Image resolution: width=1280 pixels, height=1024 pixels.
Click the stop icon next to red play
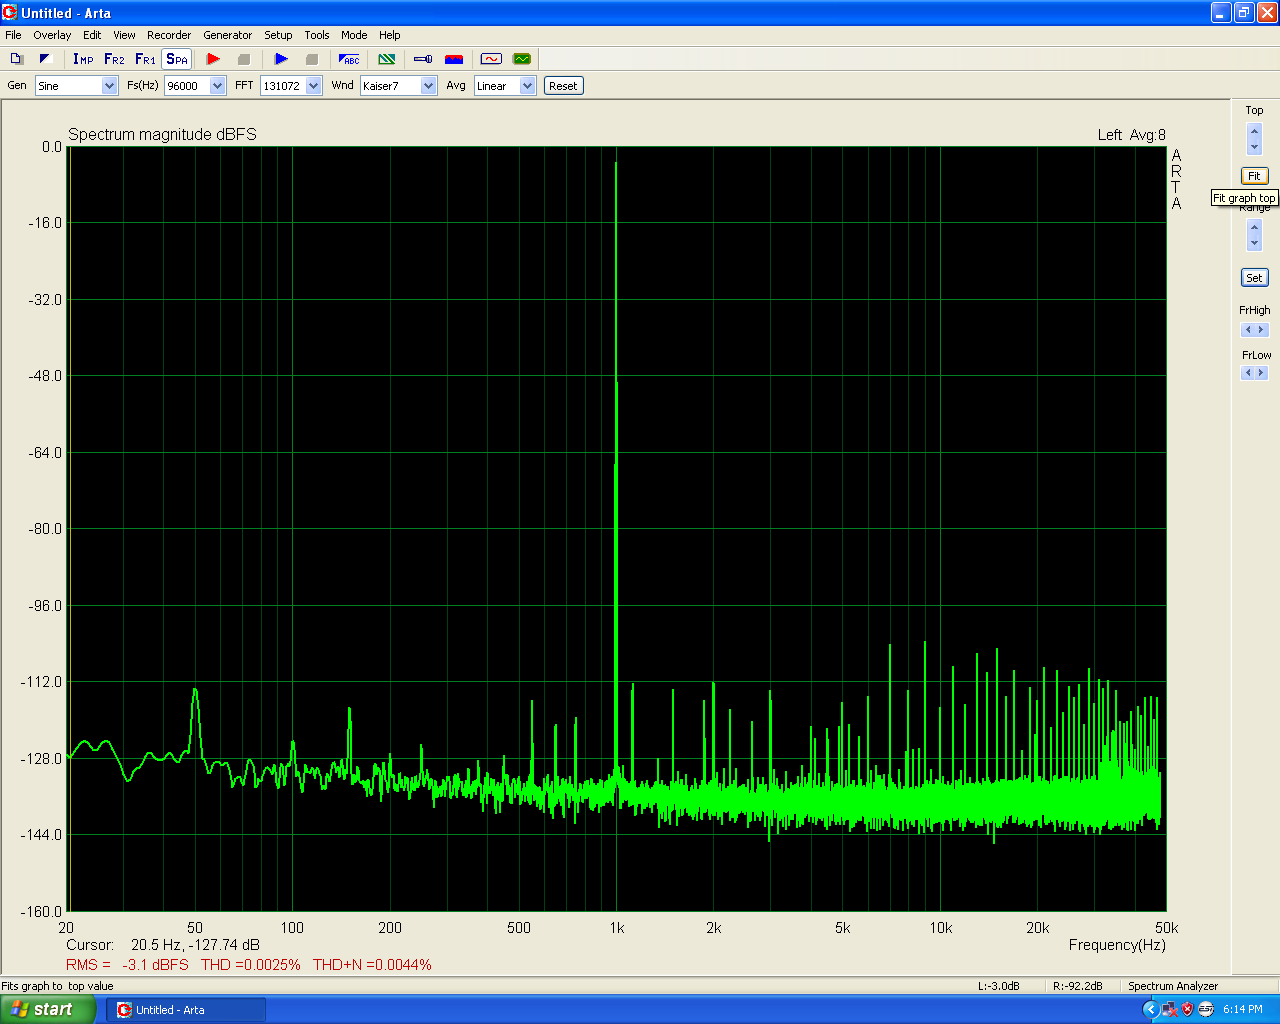243,59
